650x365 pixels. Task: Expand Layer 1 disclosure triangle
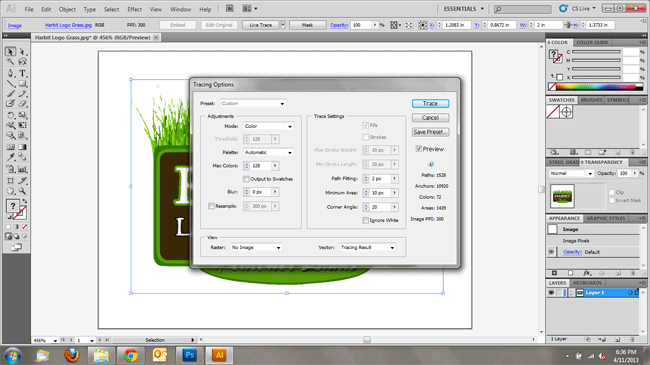pyautogui.click(x=571, y=292)
